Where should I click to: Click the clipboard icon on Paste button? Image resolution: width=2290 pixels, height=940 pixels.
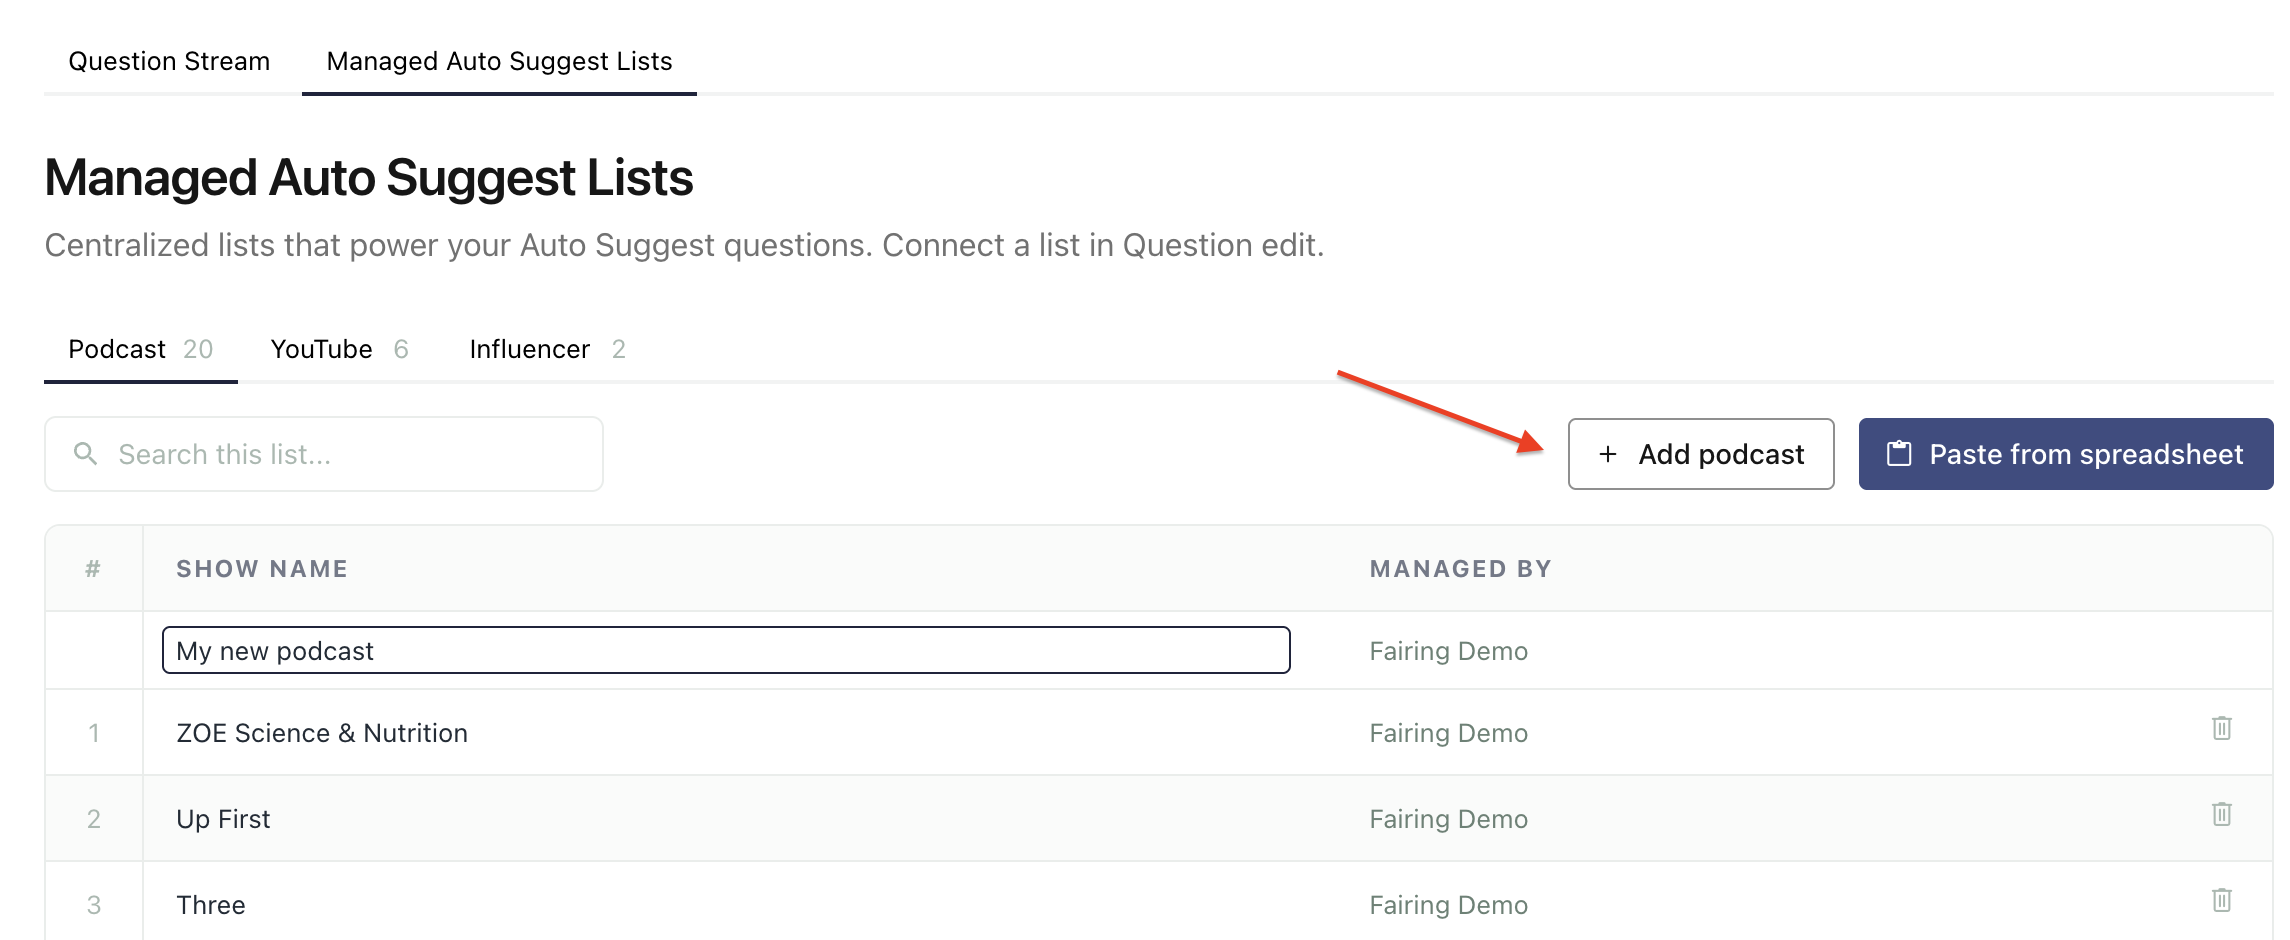coord(1899,454)
